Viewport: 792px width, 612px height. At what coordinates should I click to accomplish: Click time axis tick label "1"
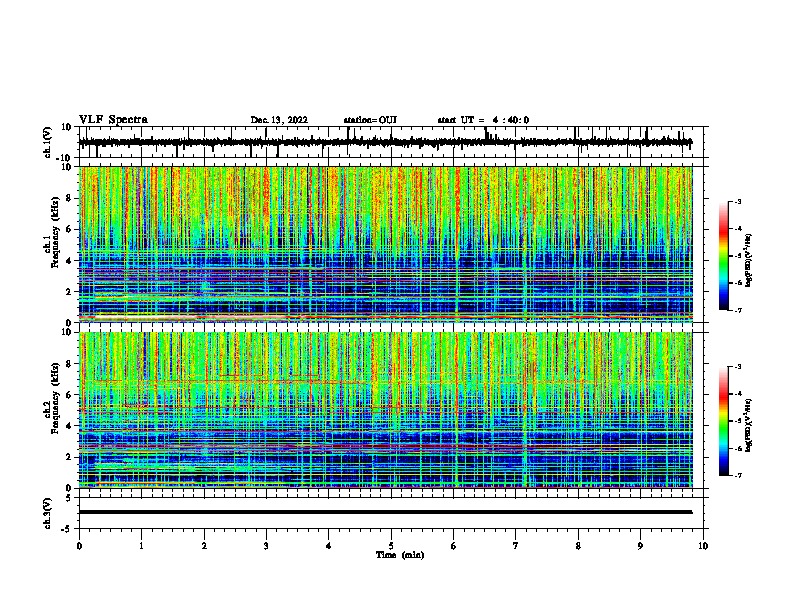(x=141, y=546)
